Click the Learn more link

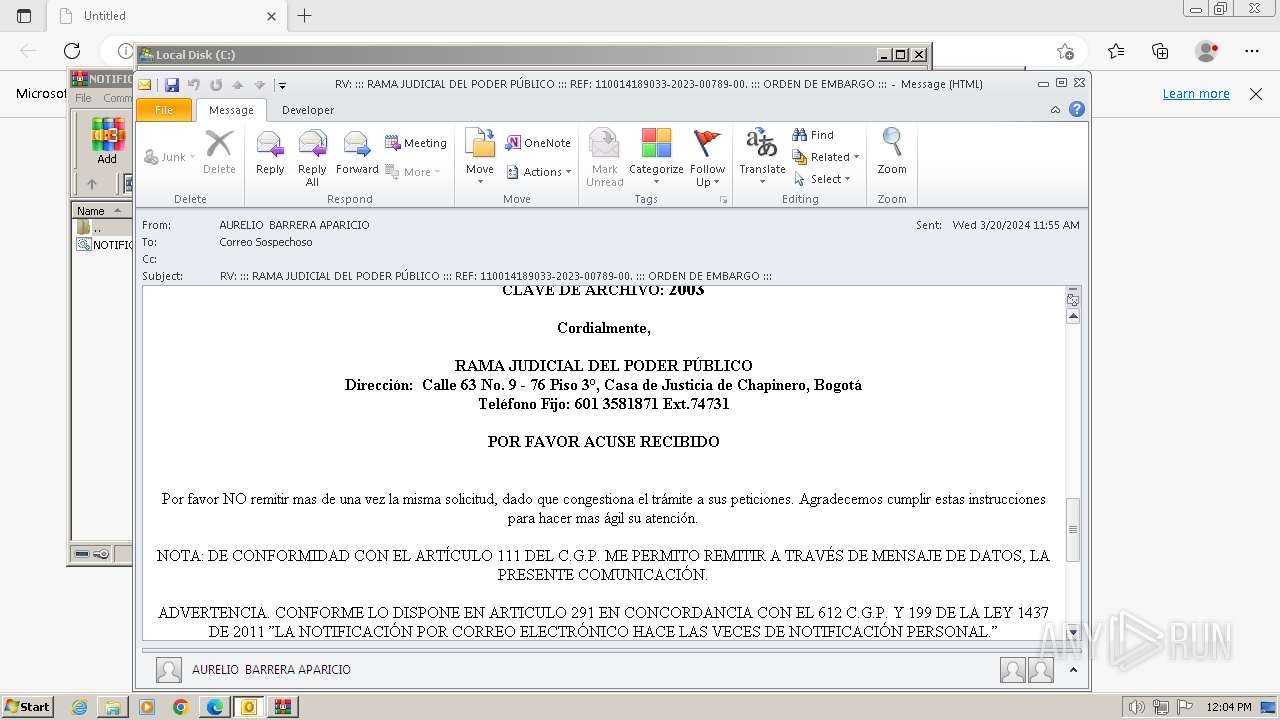click(x=1196, y=93)
